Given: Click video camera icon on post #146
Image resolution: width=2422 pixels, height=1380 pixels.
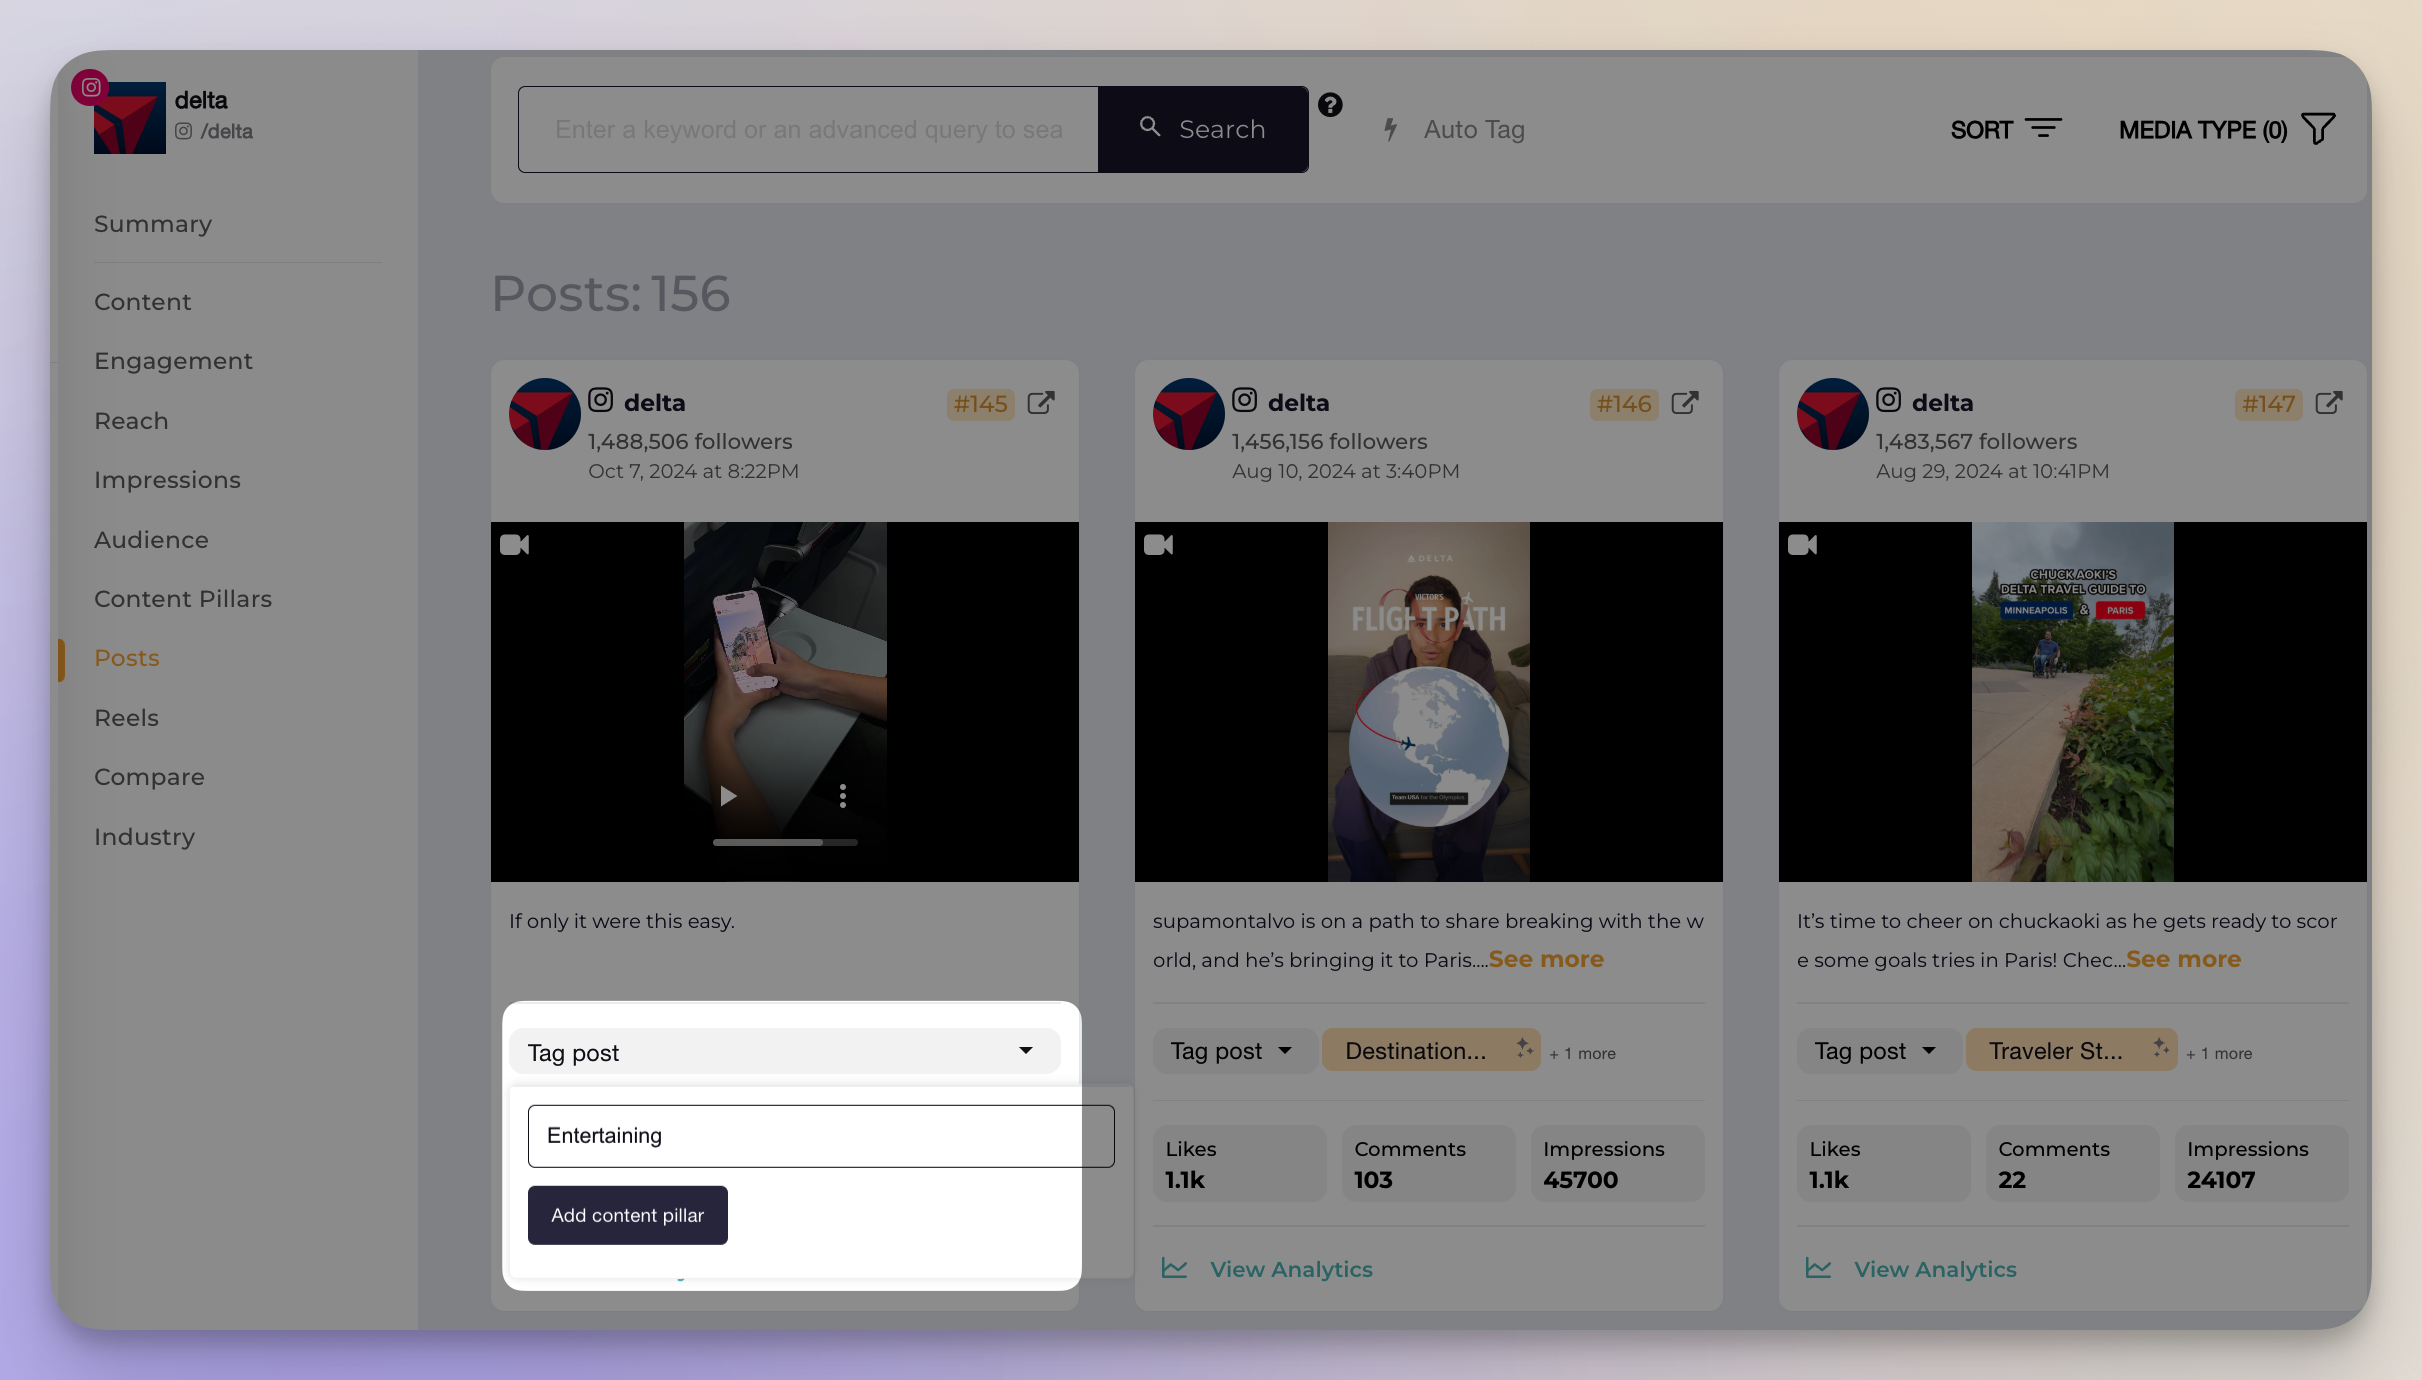Looking at the screenshot, I should pos(1159,545).
